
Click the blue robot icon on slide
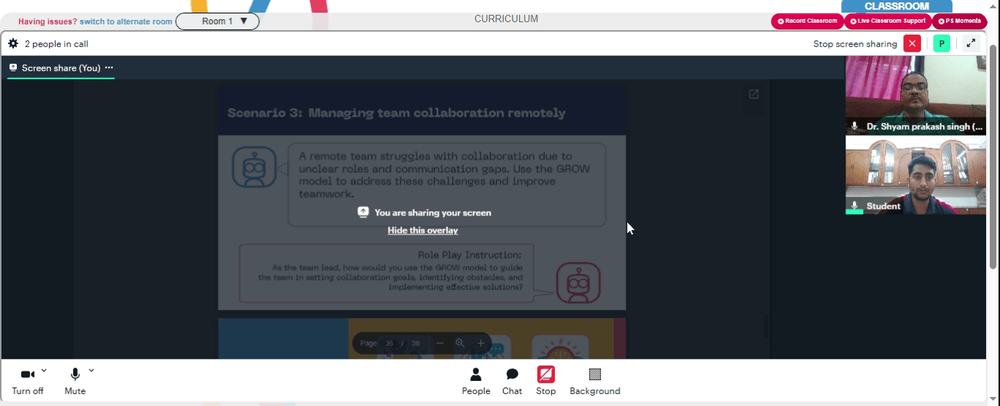pos(254,167)
